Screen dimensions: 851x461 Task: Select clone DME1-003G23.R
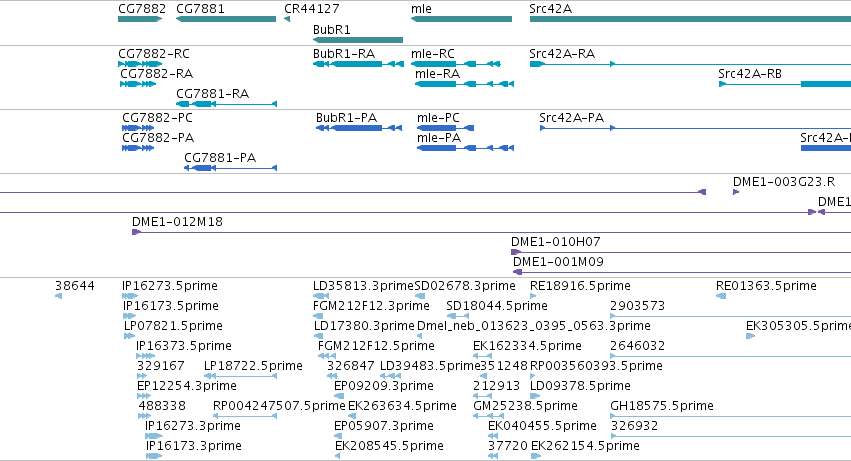pyautogui.click(x=784, y=182)
